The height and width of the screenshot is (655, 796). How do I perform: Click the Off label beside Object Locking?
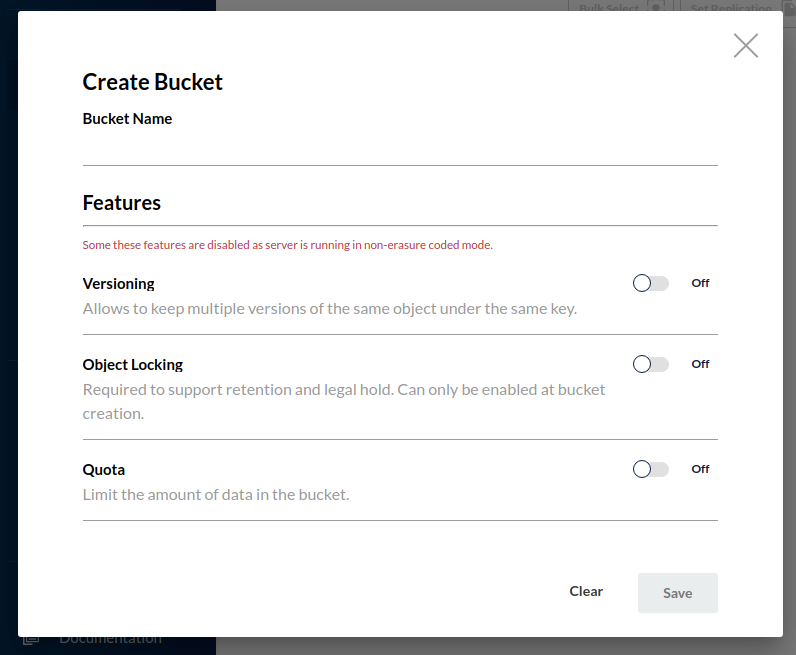[x=700, y=364]
